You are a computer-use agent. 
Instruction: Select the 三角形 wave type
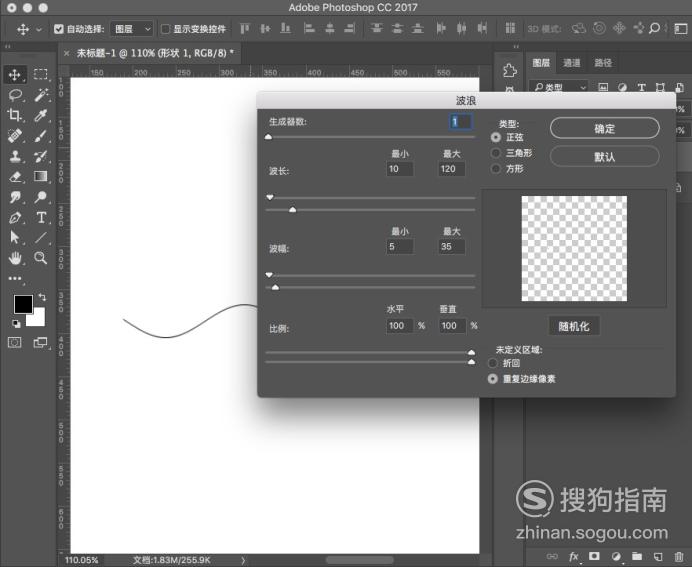(x=496, y=153)
